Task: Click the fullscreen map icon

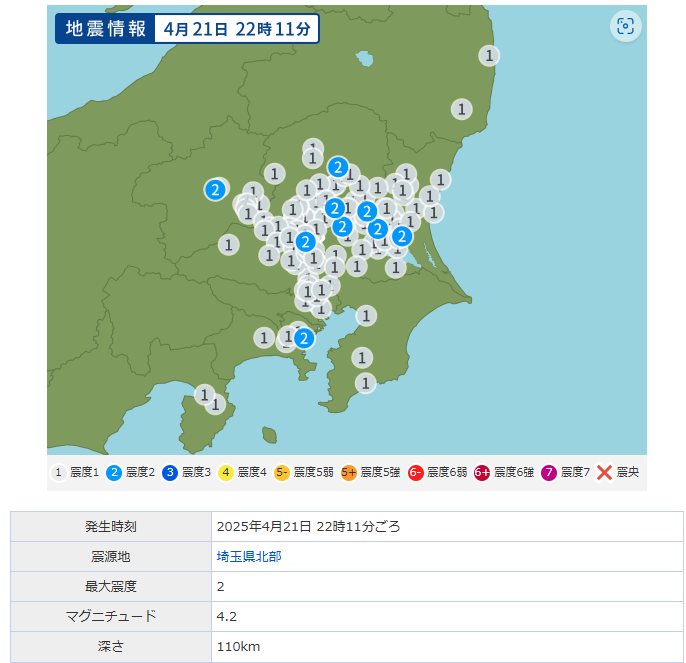Action: (x=625, y=27)
